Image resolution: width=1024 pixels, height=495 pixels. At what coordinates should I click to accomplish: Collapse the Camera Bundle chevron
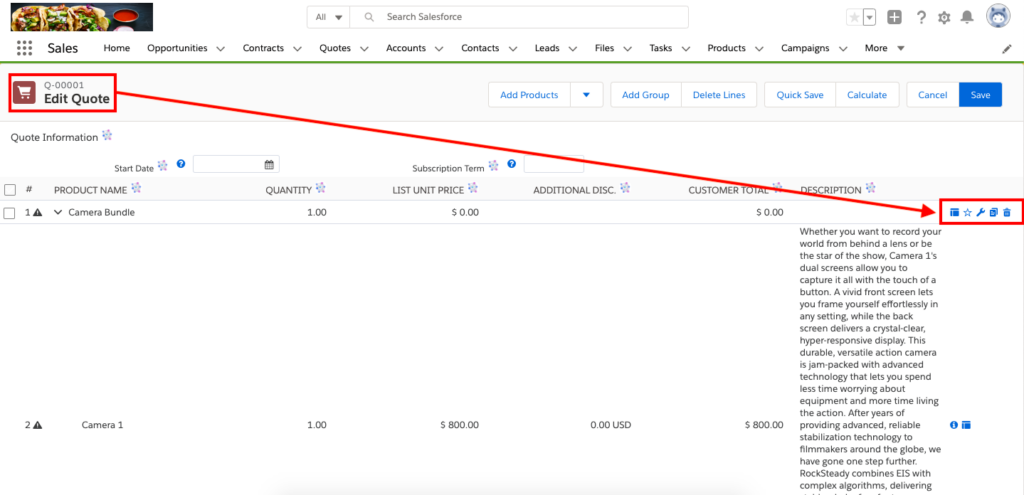pos(58,212)
